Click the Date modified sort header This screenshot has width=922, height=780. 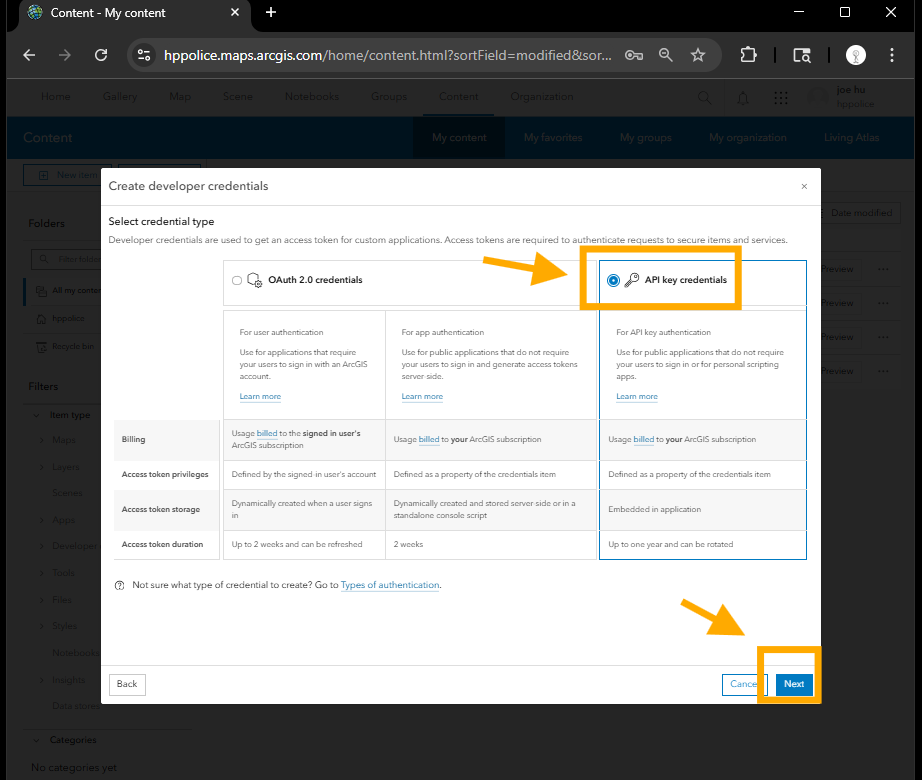[861, 213]
